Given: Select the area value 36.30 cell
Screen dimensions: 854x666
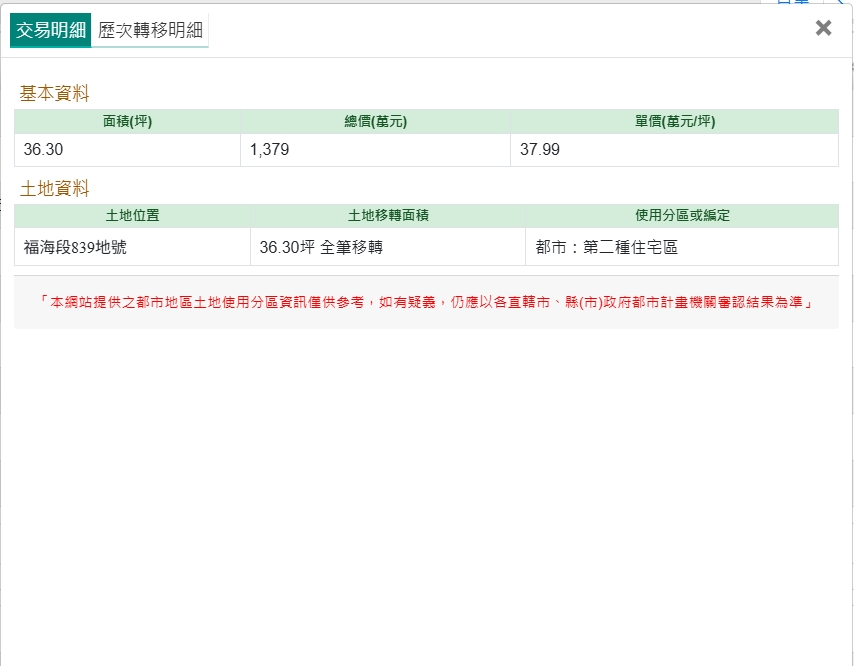Looking at the screenshot, I should tap(45, 150).
